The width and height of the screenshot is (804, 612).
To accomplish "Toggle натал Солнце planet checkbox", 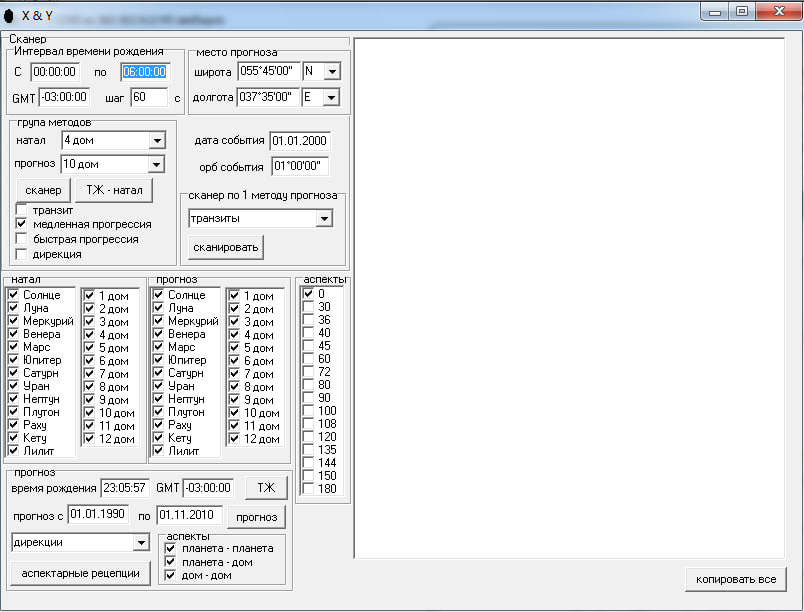I will tap(13, 295).
